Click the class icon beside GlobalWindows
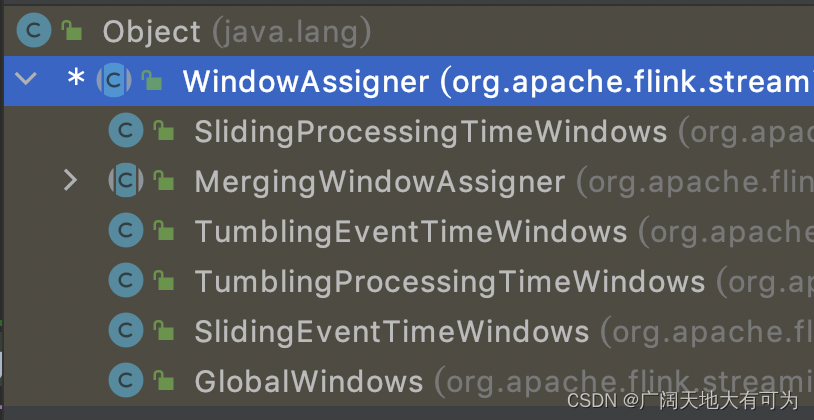 coord(126,381)
